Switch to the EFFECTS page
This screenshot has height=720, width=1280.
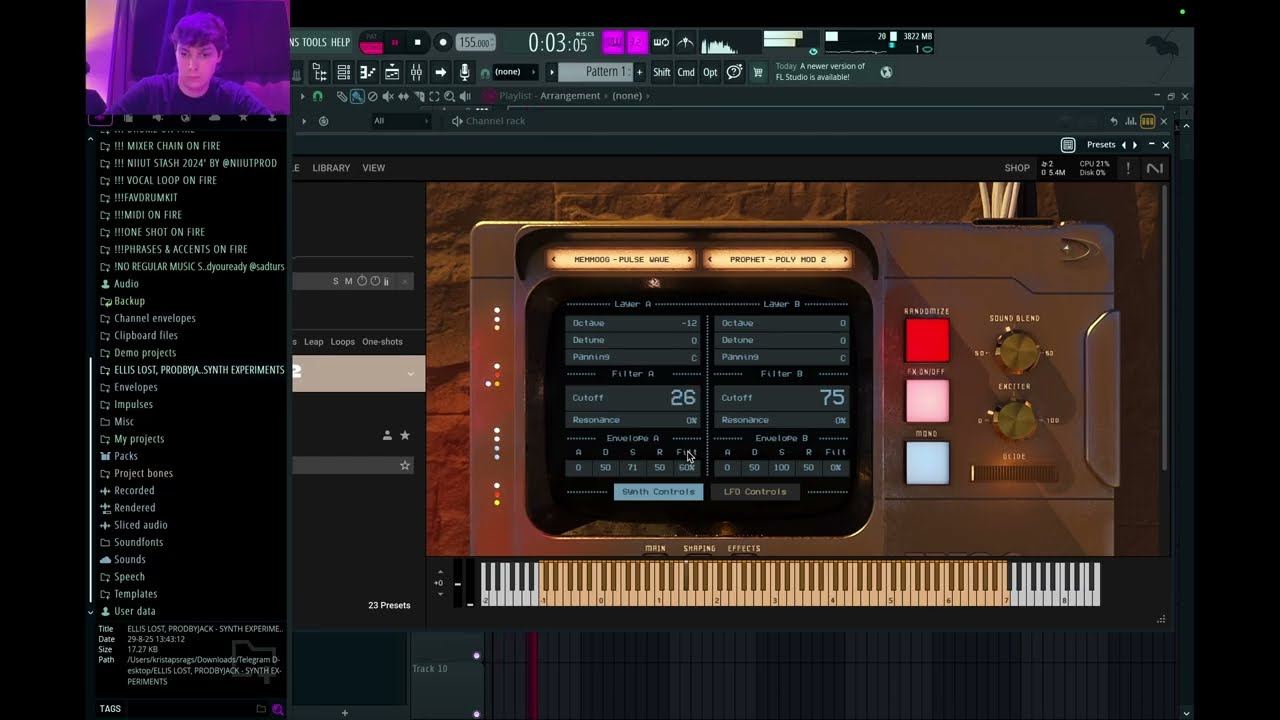click(x=744, y=548)
